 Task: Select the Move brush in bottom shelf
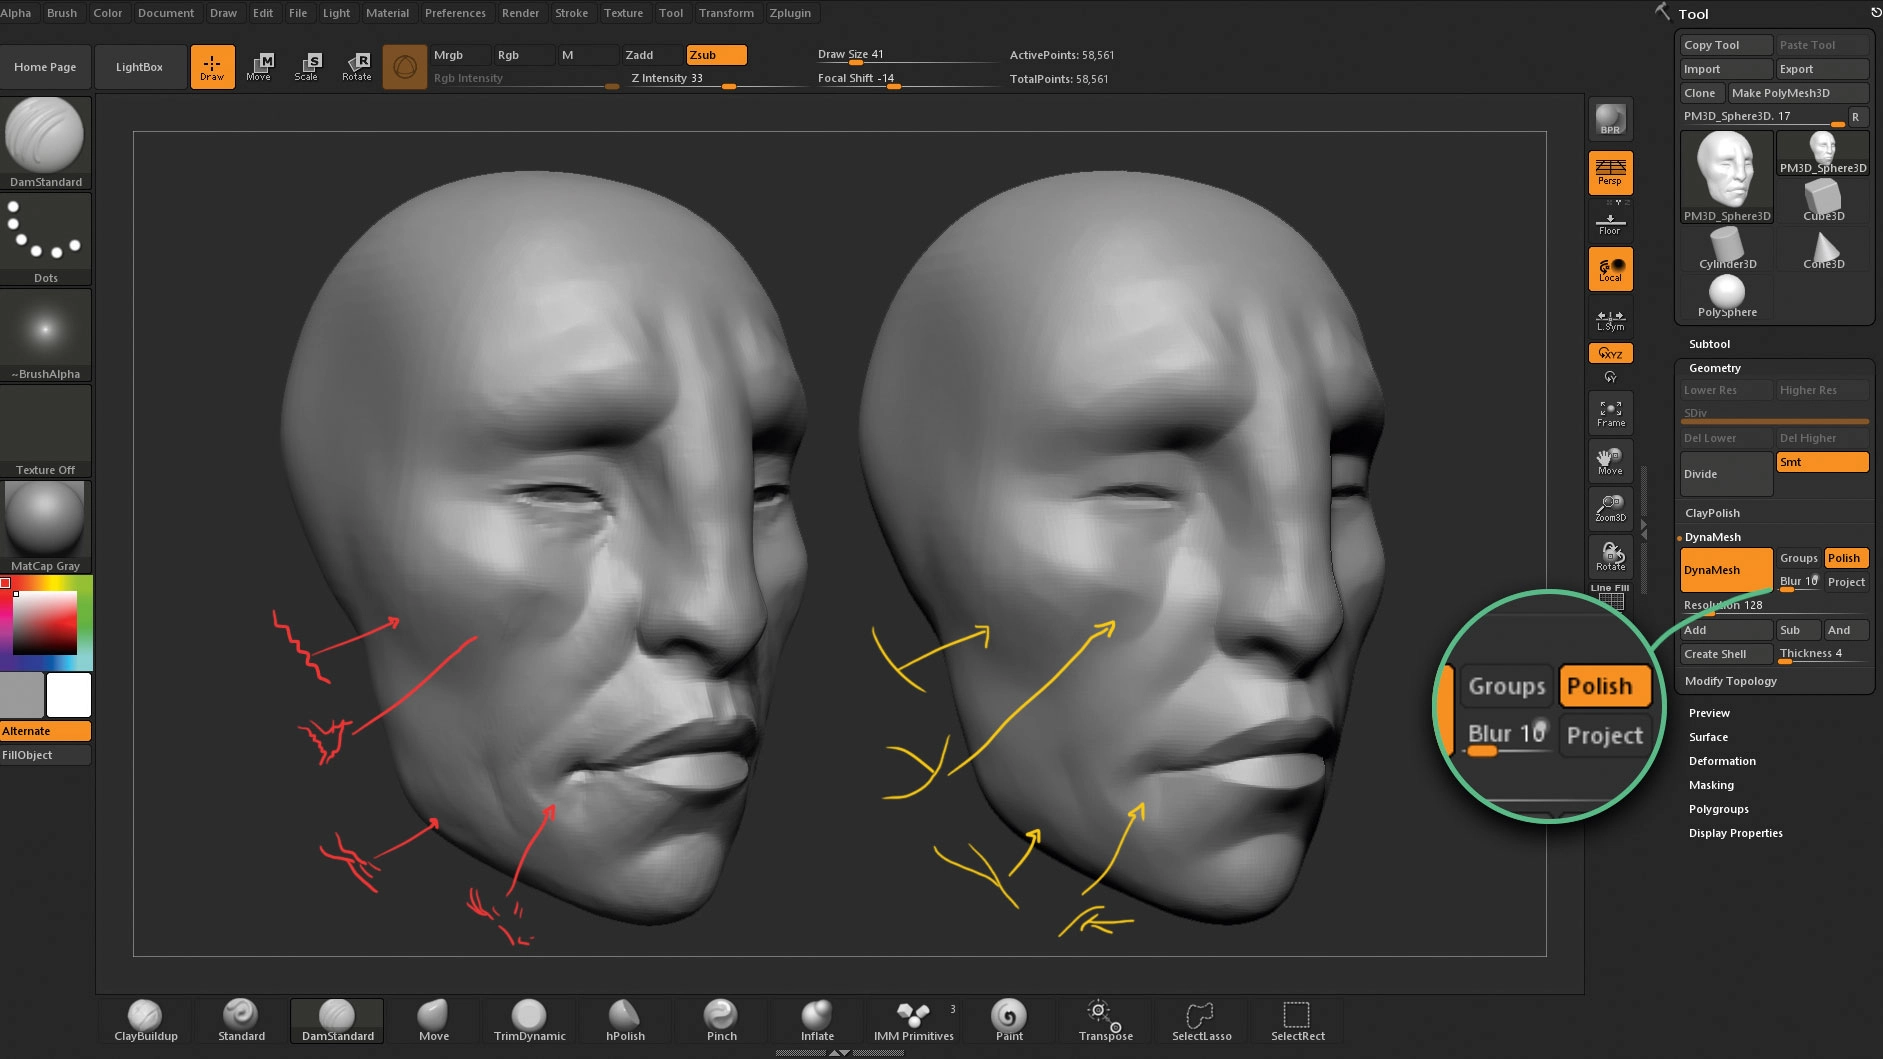coord(433,1021)
